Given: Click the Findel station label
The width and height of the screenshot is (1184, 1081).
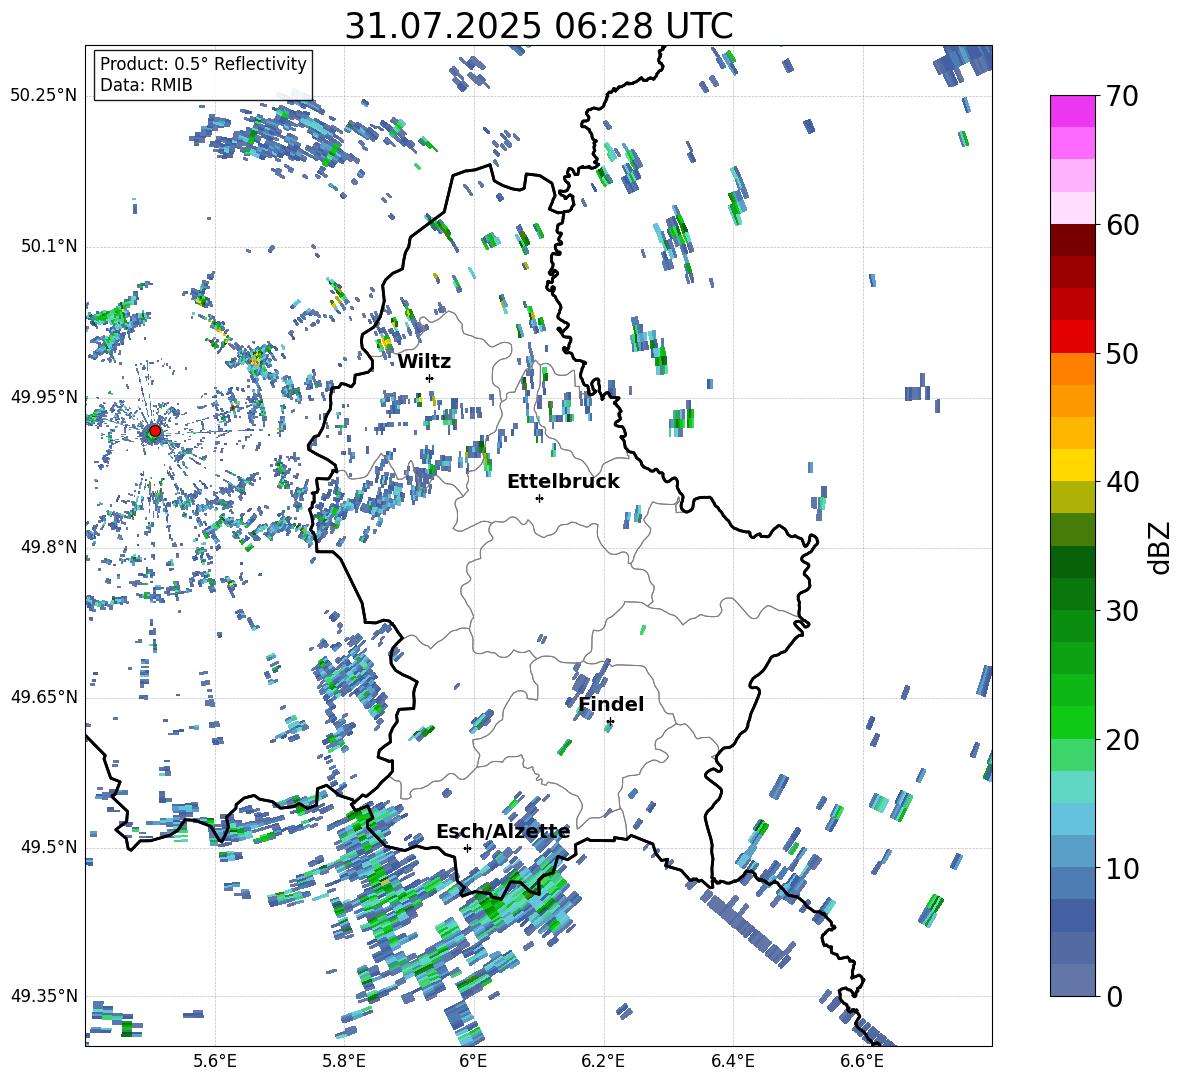Looking at the screenshot, I should coord(611,704).
